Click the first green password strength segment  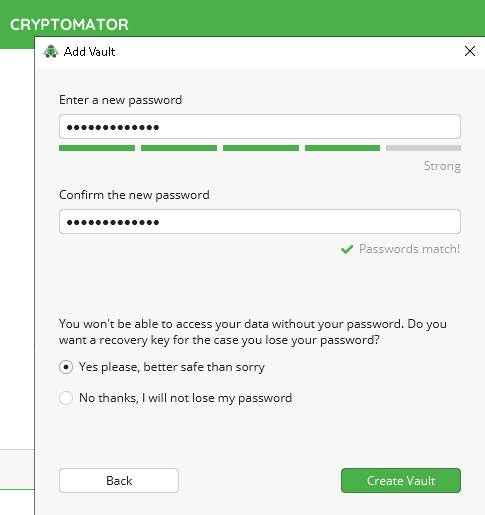pyautogui.click(x=97, y=148)
